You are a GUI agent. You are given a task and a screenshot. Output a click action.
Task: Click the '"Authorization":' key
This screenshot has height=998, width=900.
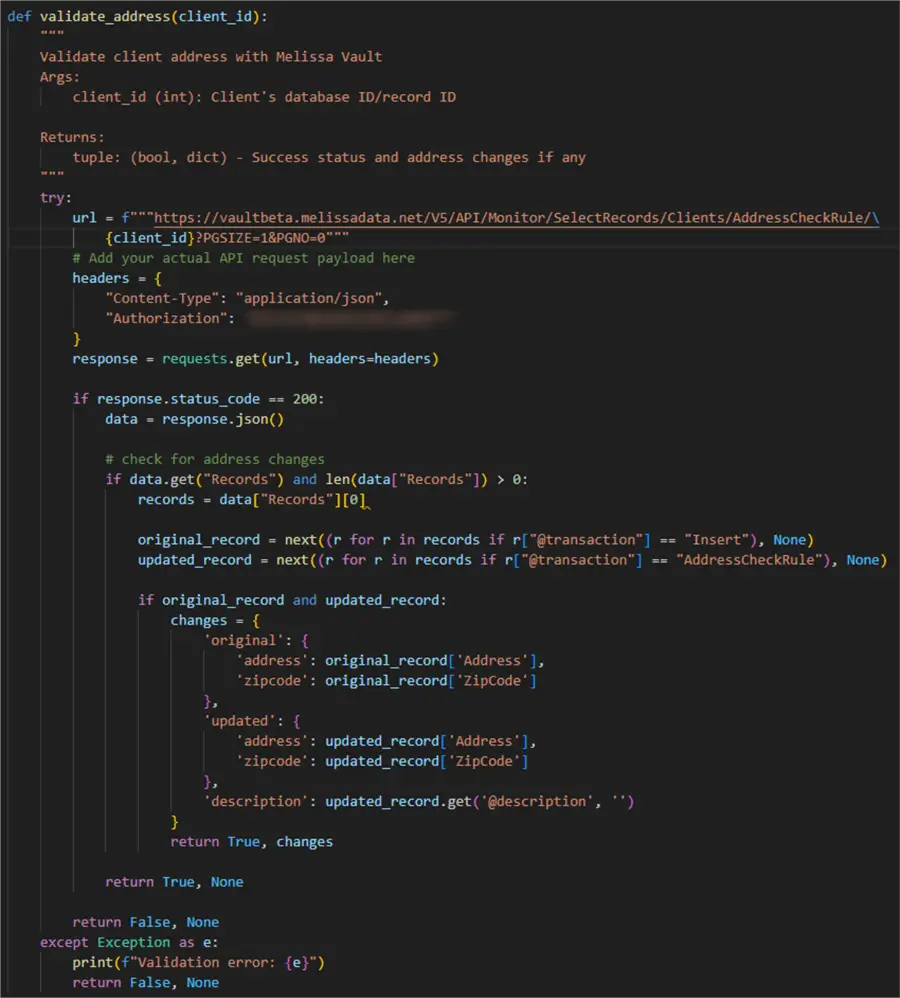(x=170, y=318)
